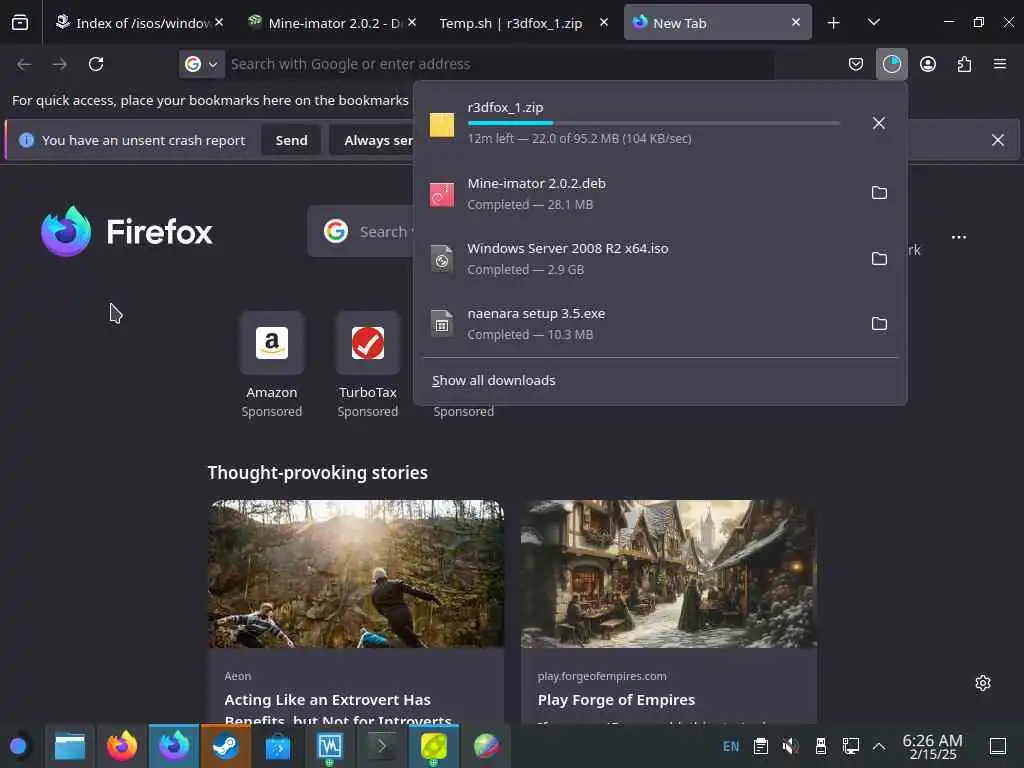
Task: Open naenara setup 3.5.exe download entry
Action: 640,323
